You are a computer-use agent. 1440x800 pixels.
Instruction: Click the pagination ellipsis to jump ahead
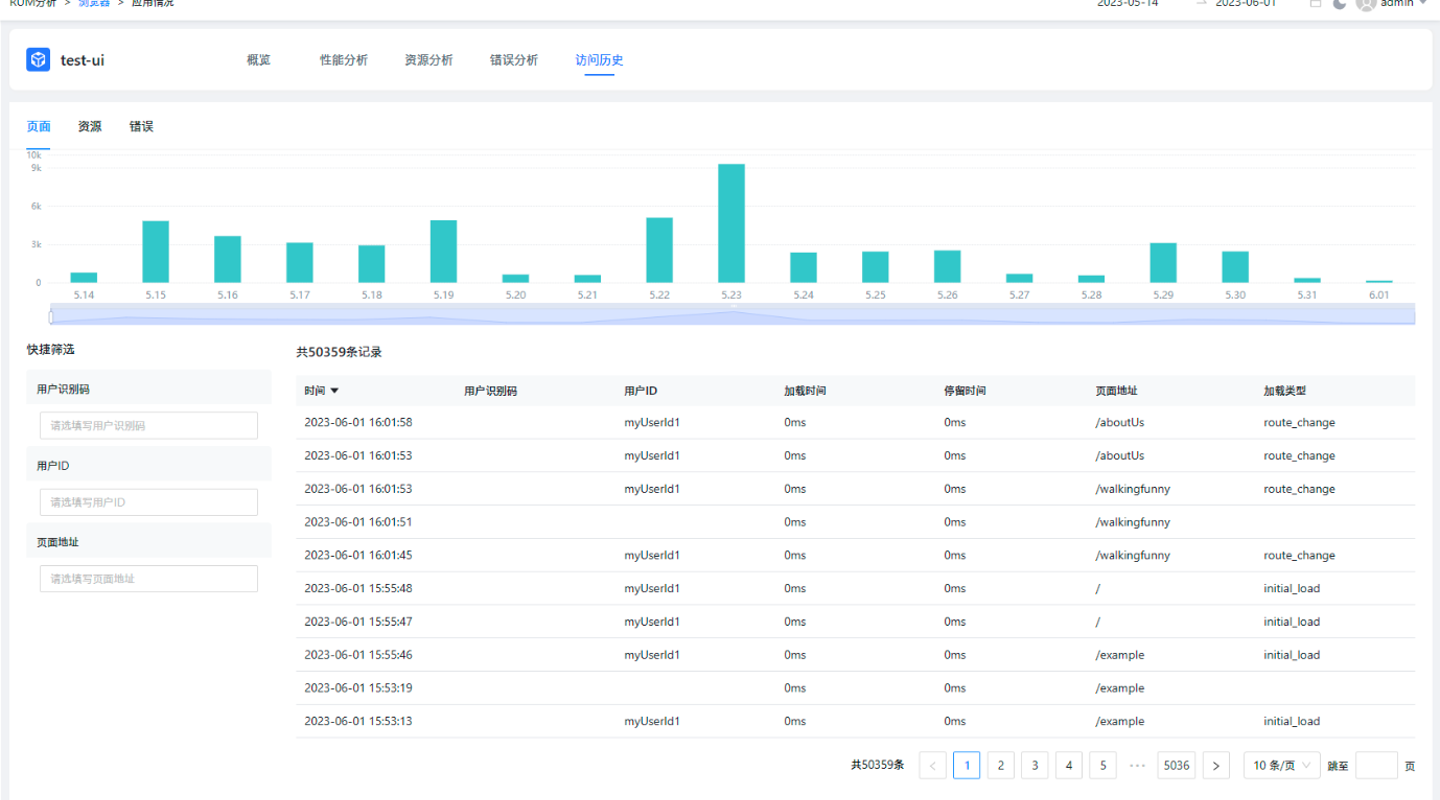(x=1136, y=766)
